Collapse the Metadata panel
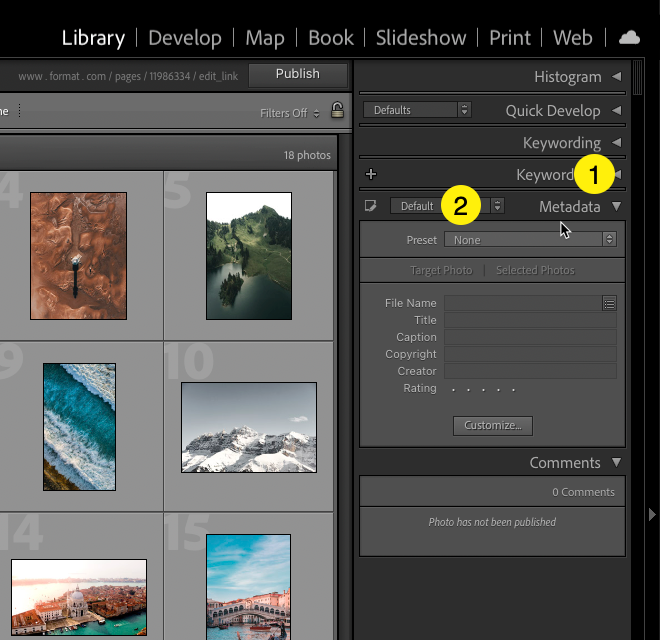This screenshot has width=660, height=640. [616, 207]
